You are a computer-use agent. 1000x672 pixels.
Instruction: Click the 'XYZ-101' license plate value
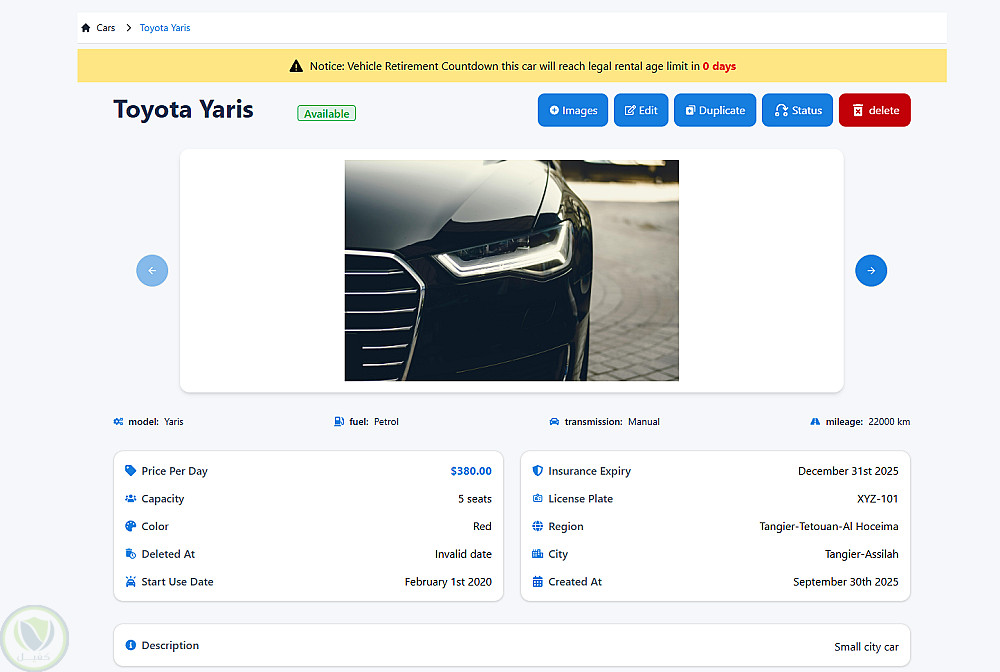[878, 499]
